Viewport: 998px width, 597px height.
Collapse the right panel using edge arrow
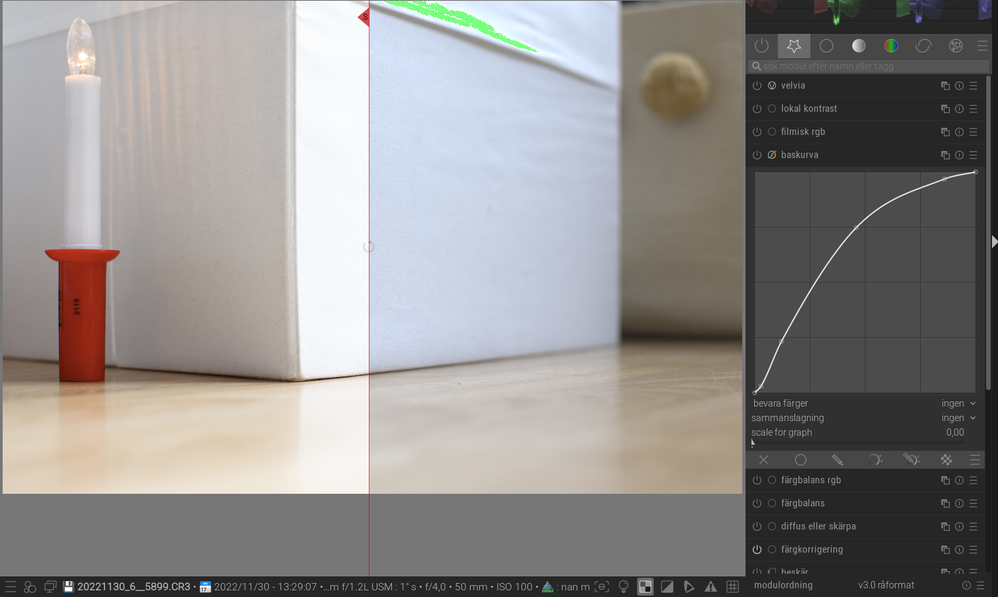click(993, 242)
